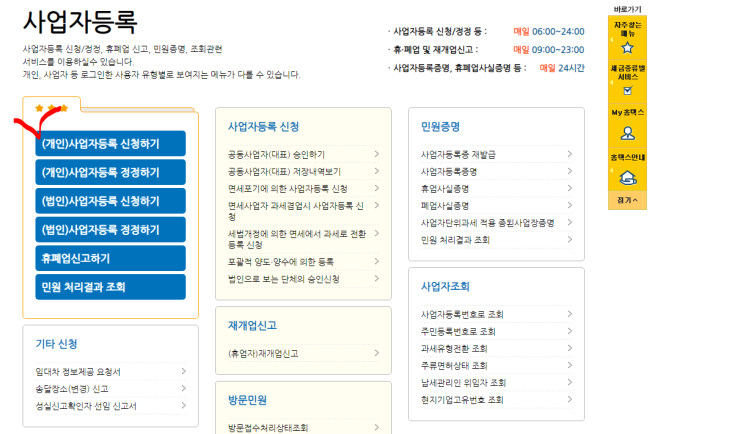Click the 사업자등록 page title
Viewport: 743px width, 434px height.
point(80,21)
